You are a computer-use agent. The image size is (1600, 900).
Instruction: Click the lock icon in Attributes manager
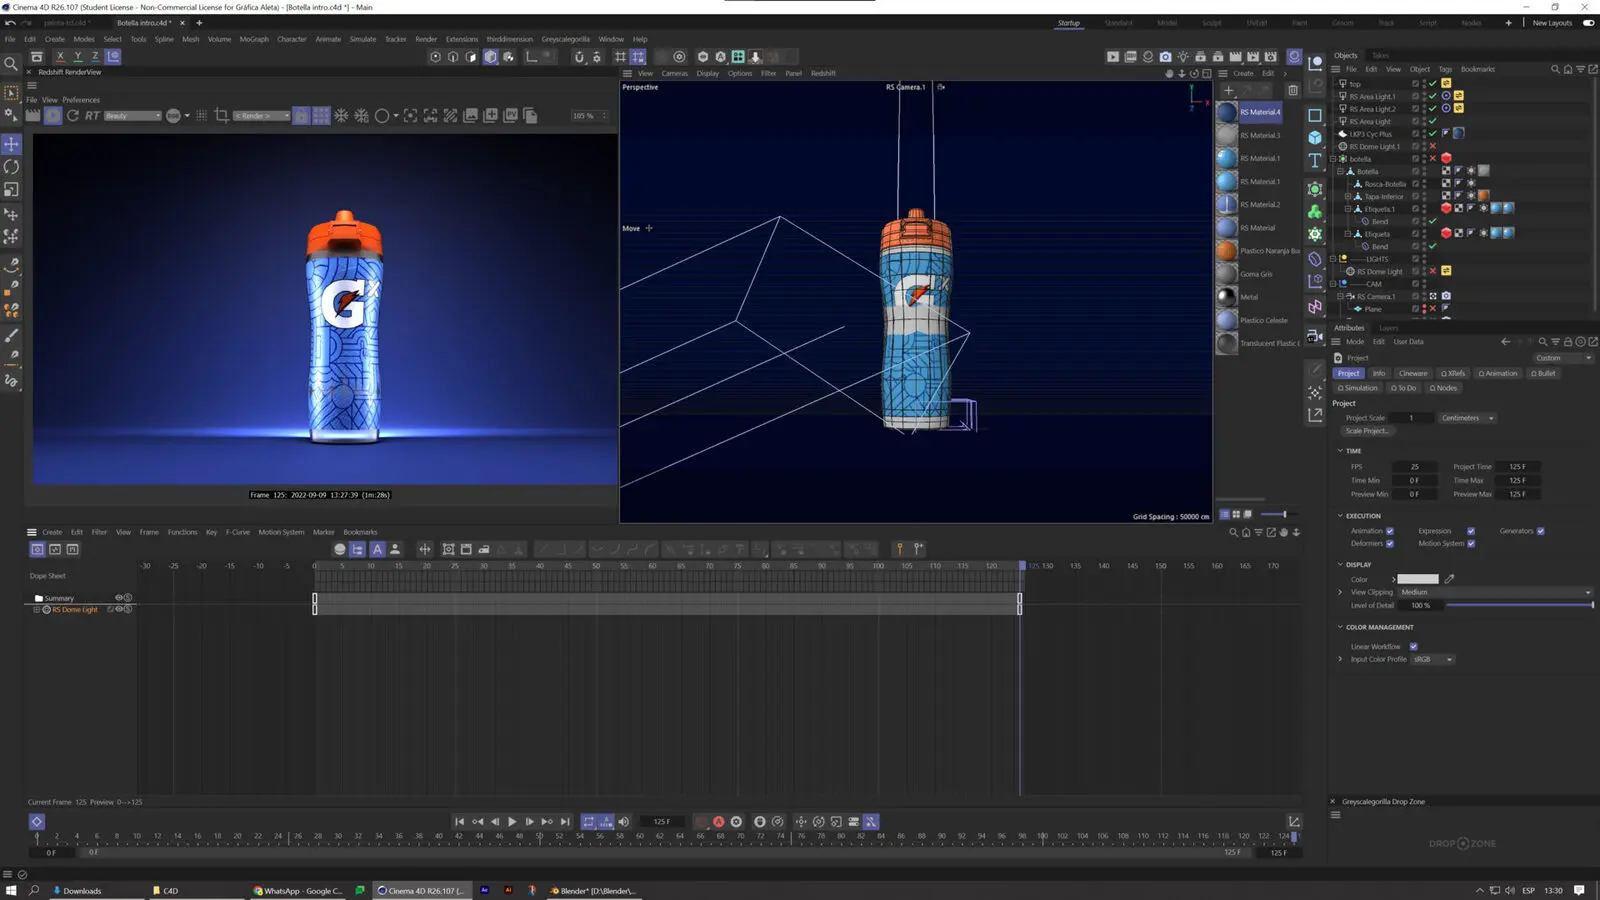click(1568, 342)
